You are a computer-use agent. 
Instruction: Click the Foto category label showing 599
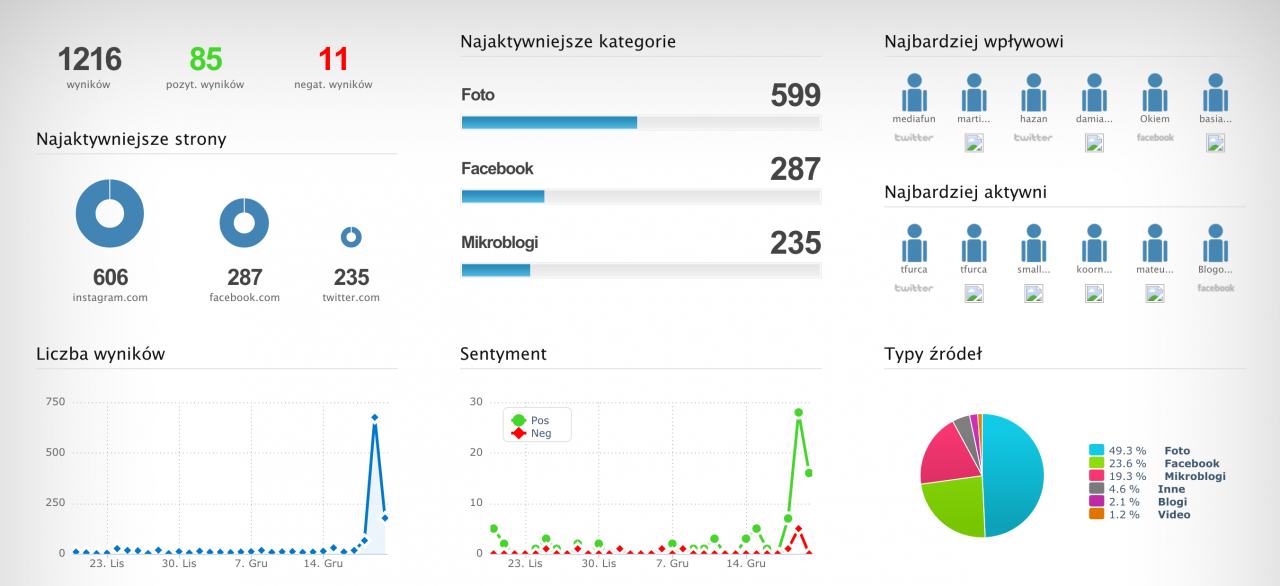pyautogui.click(x=477, y=95)
